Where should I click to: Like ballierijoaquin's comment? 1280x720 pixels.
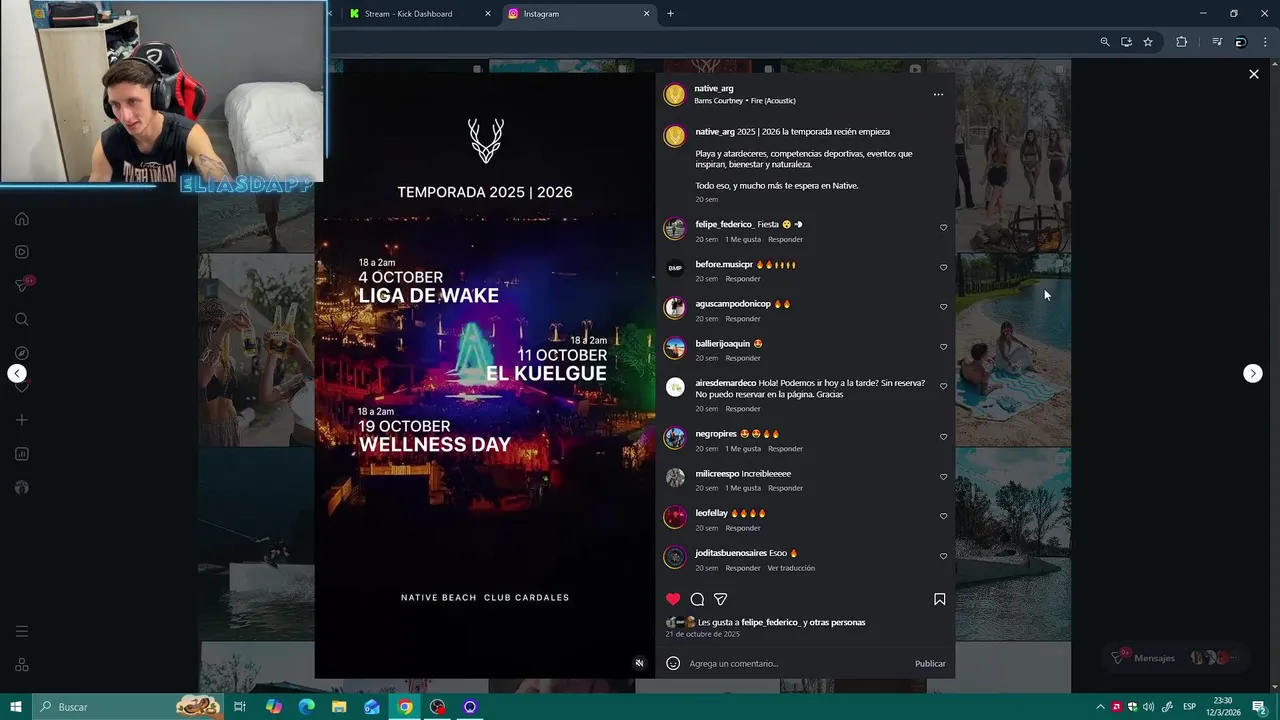click(943, 347)
